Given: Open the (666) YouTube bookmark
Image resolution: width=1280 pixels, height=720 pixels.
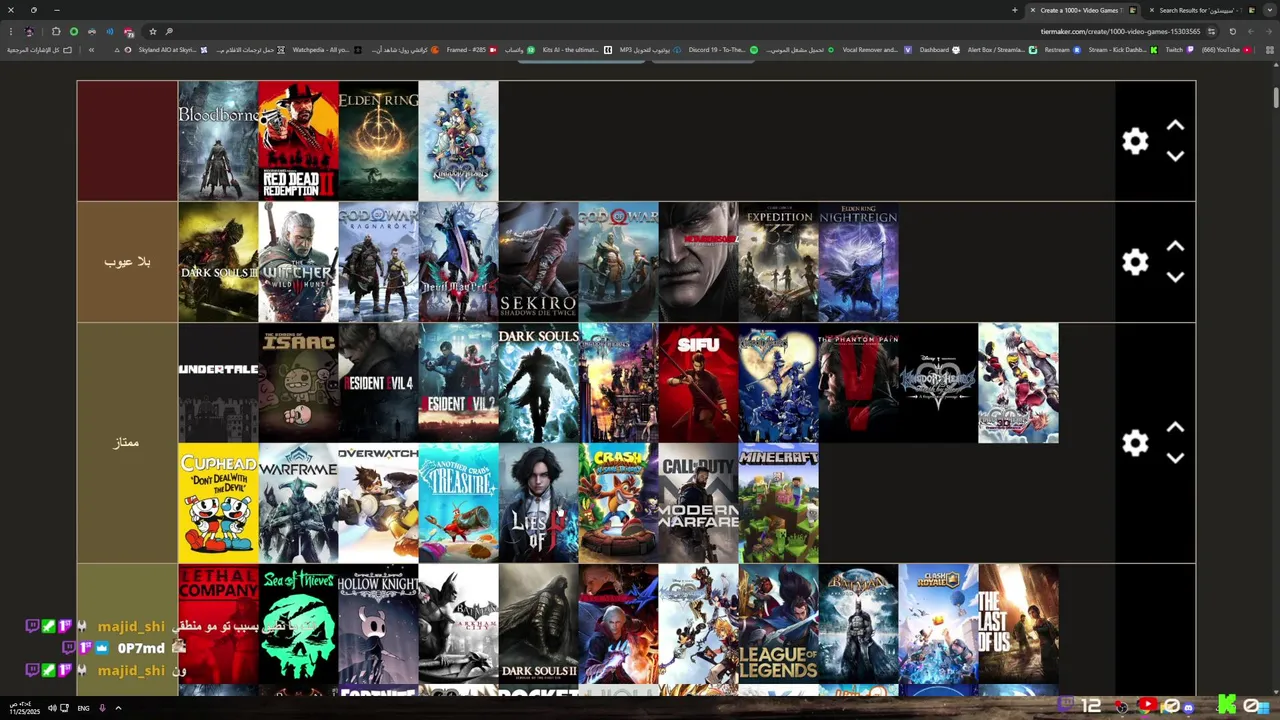Looking at the screenshot, I should 1226,50.
